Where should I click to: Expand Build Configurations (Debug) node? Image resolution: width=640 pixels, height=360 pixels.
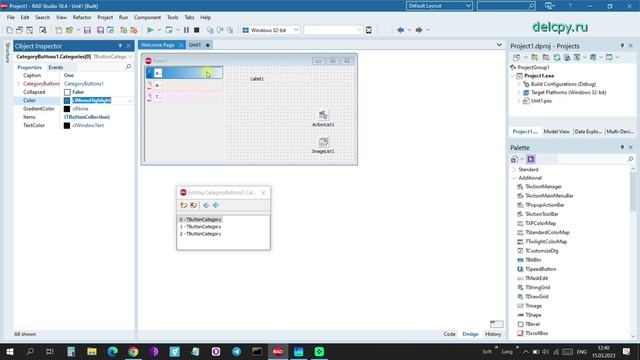click(x=519, y=84)
